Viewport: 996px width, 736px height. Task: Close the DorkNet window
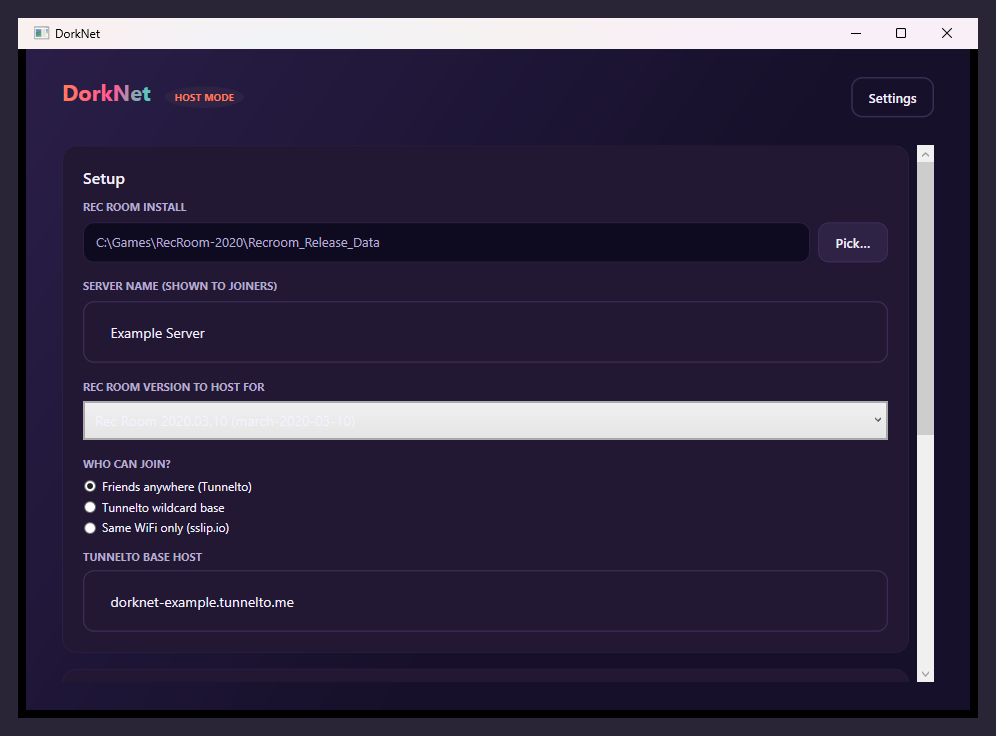(x=946, y=33)
